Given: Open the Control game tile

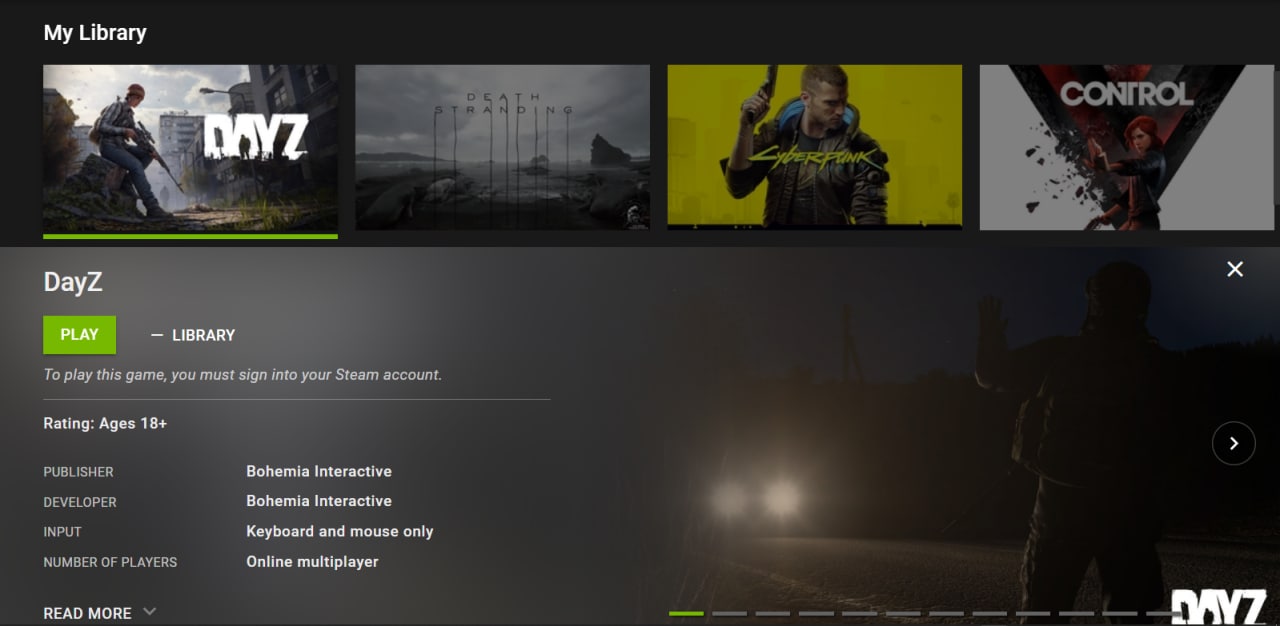Looking at the screenshot, I should (1129, 148).
